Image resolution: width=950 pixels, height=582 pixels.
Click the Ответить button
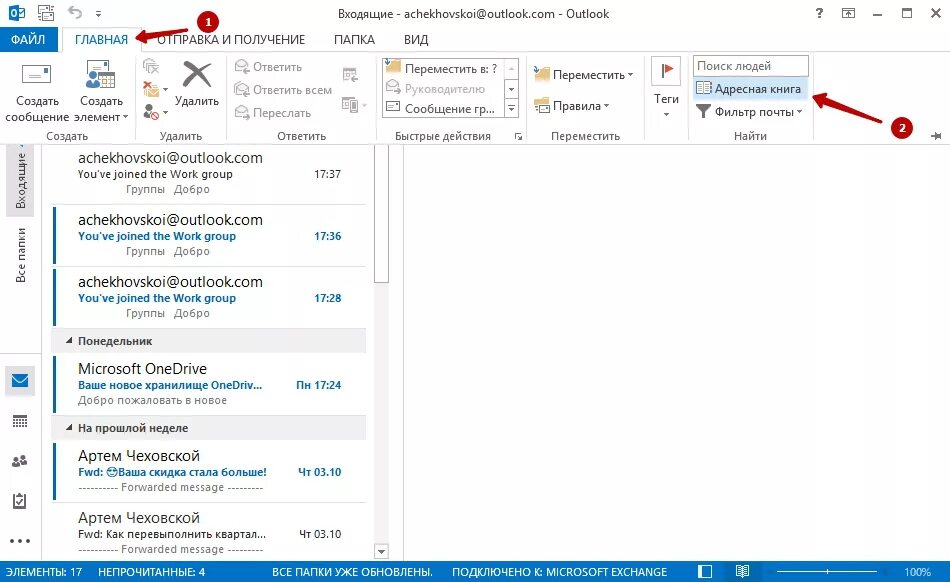click(x=268, y=67)
